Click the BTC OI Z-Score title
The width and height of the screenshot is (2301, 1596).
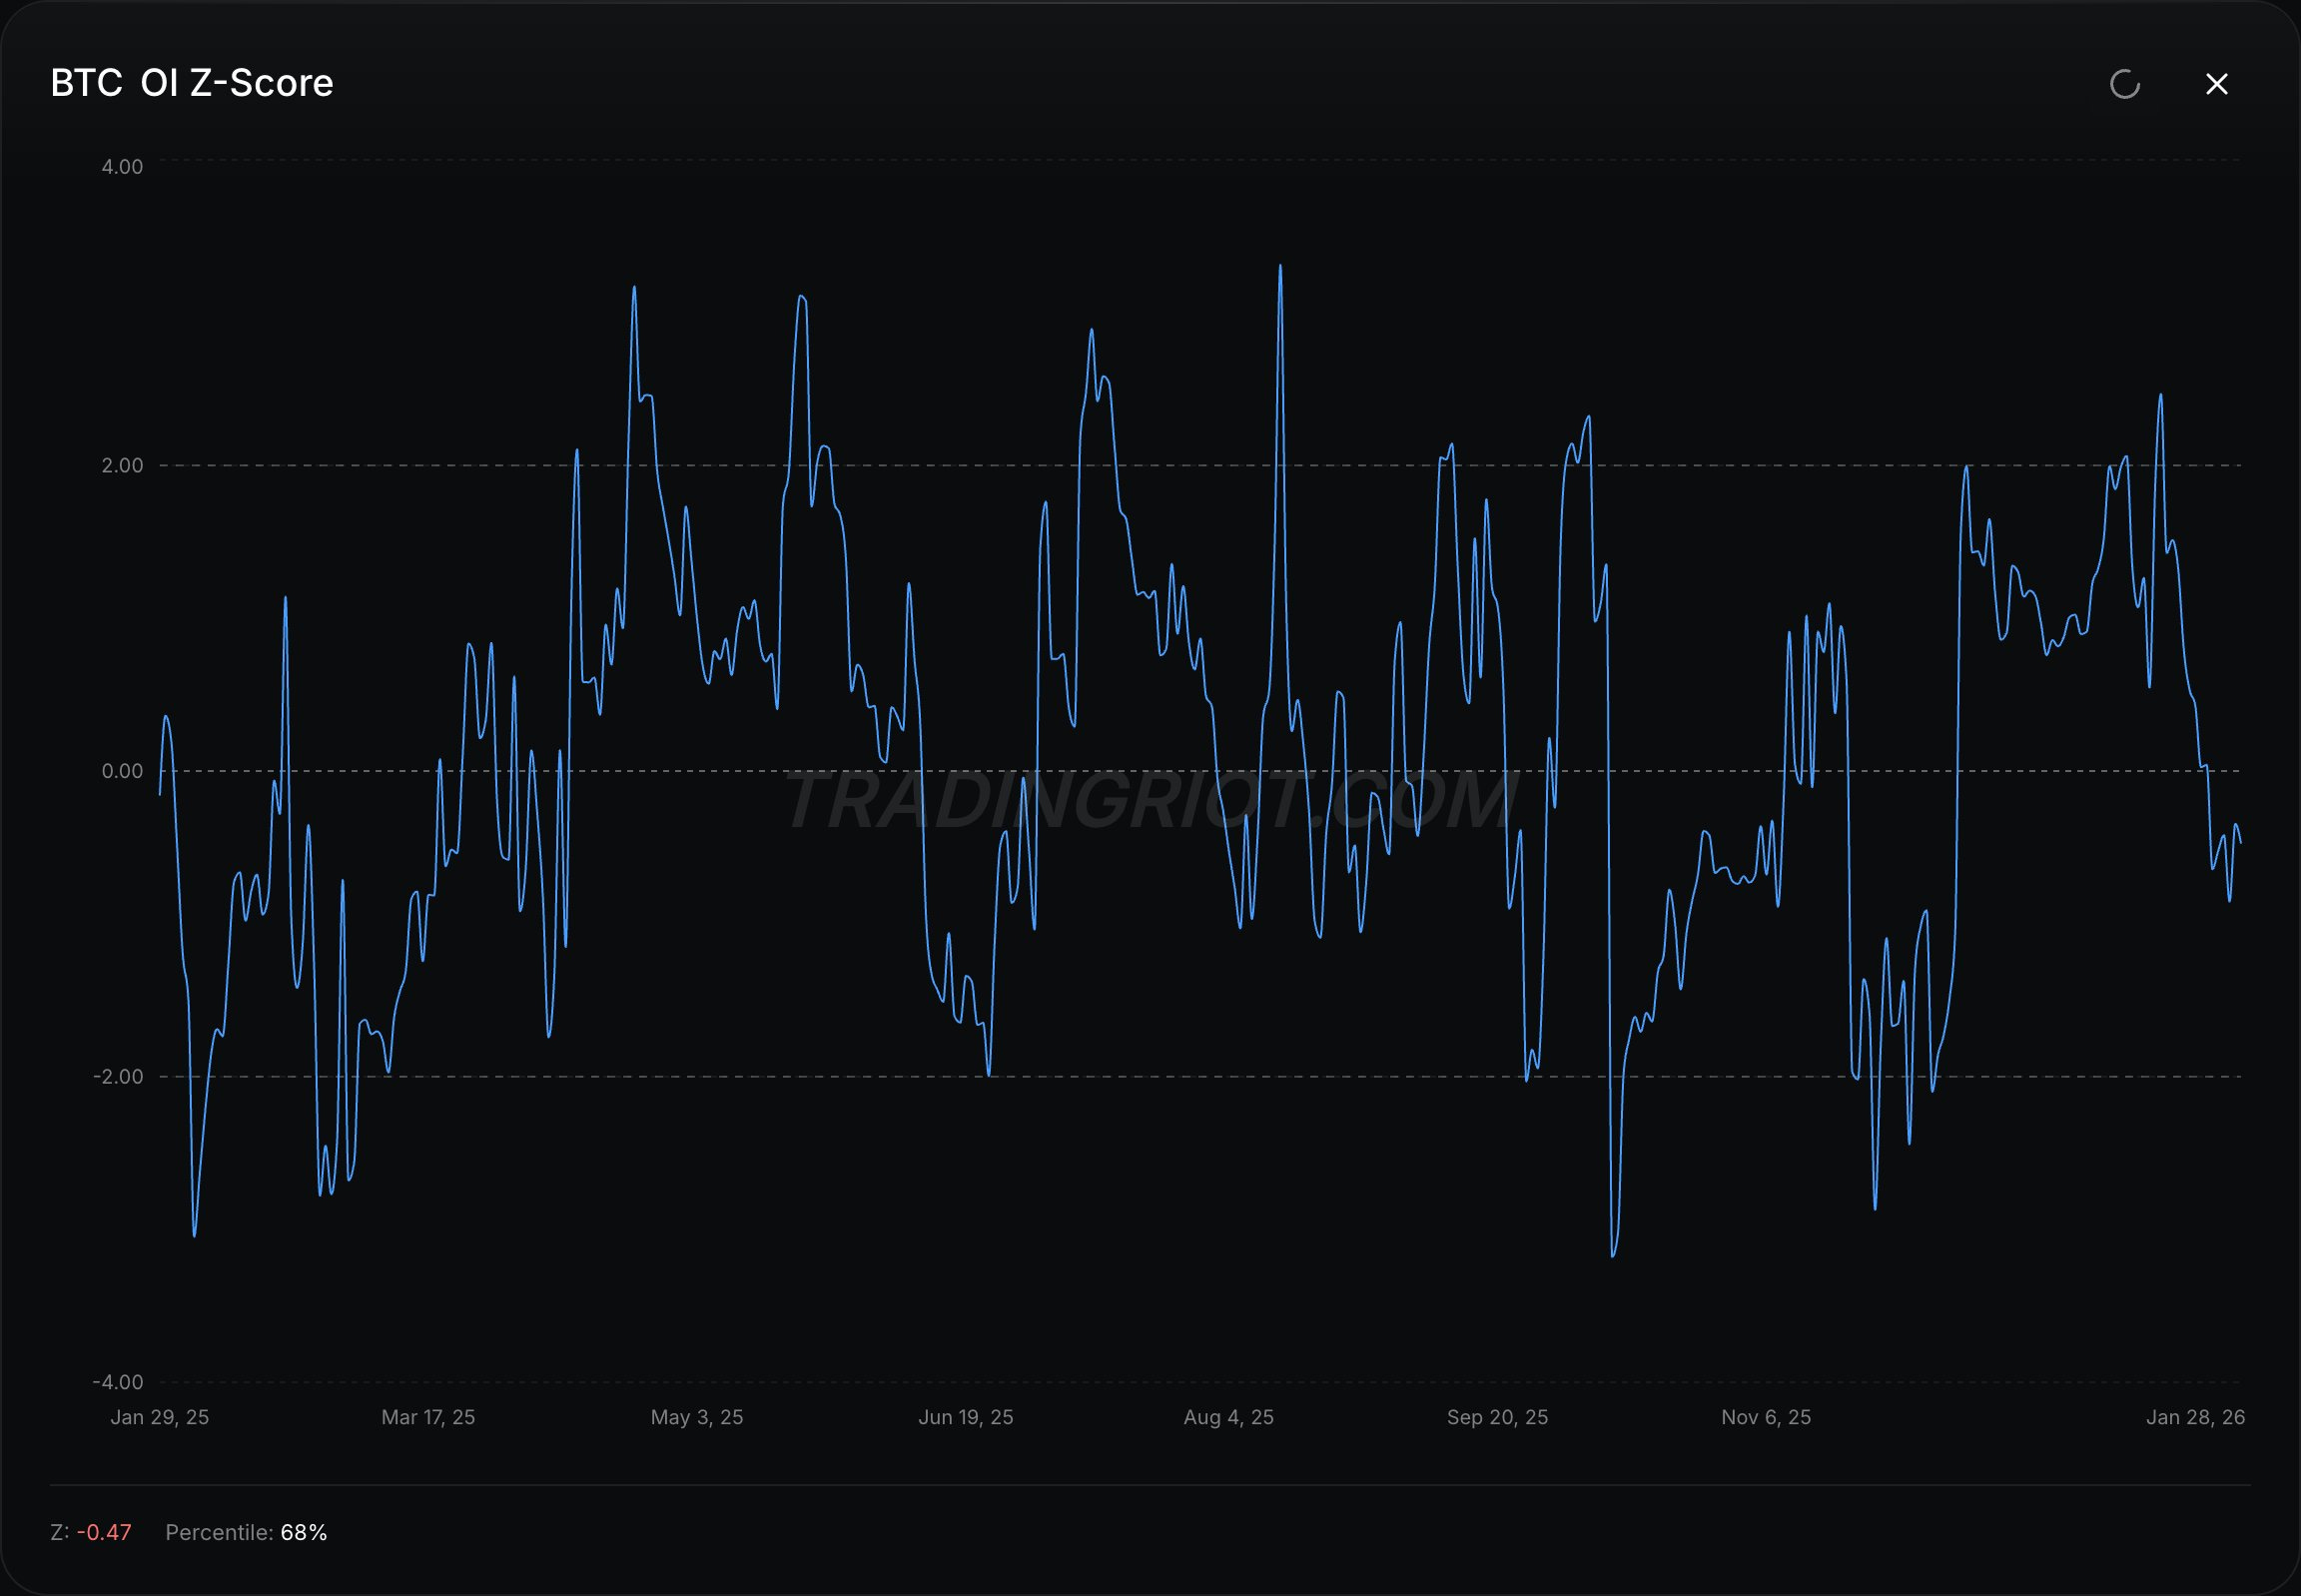pyautogui.click(x=192, y=83)
